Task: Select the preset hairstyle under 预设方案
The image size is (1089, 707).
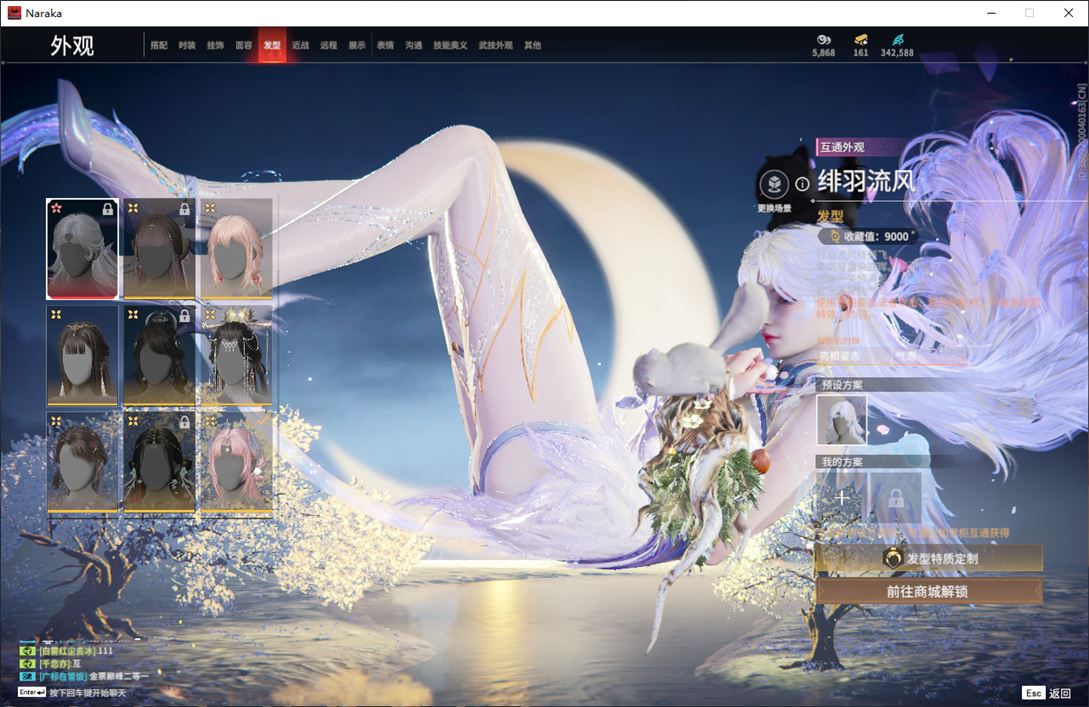Action: (842, 420)
